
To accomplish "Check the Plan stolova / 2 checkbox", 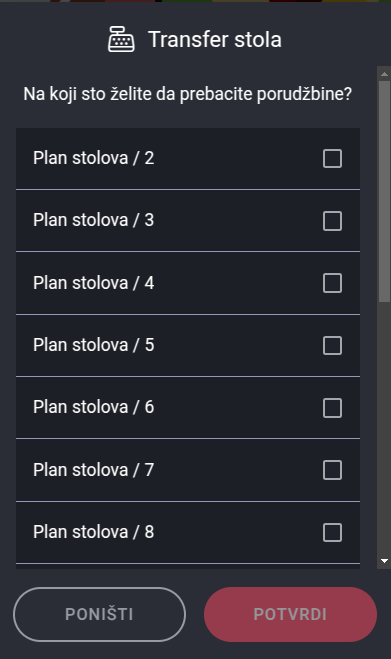I will [x=332, y=158].
